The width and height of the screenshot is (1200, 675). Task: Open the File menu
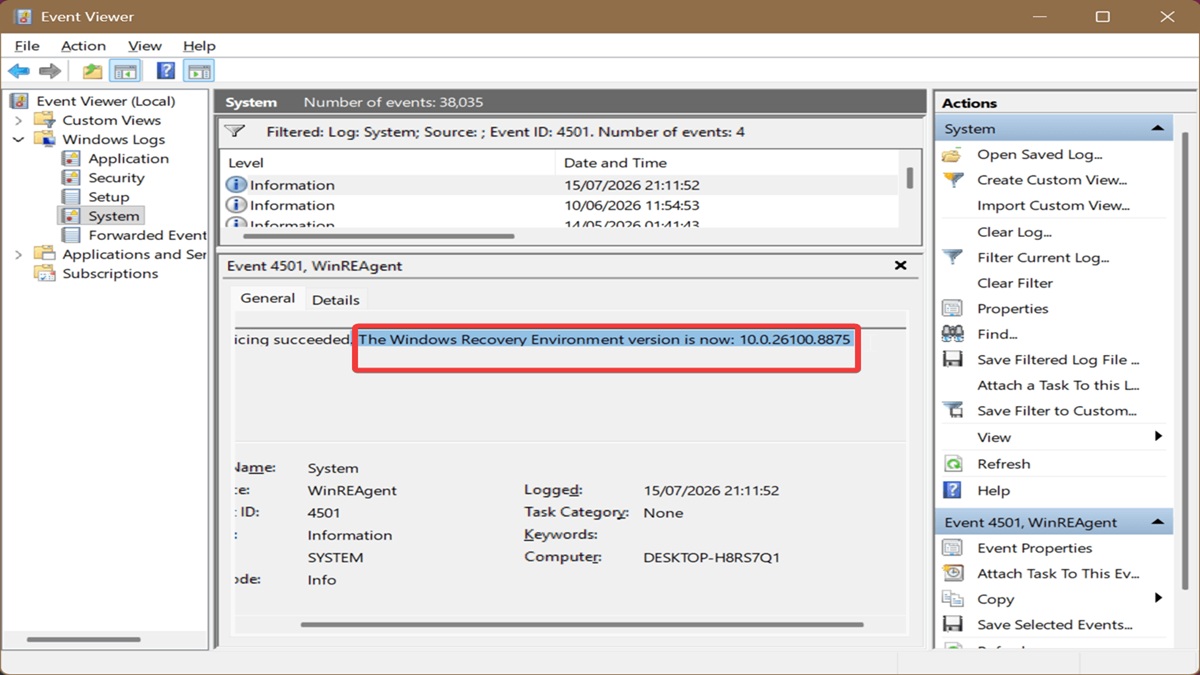27,46
